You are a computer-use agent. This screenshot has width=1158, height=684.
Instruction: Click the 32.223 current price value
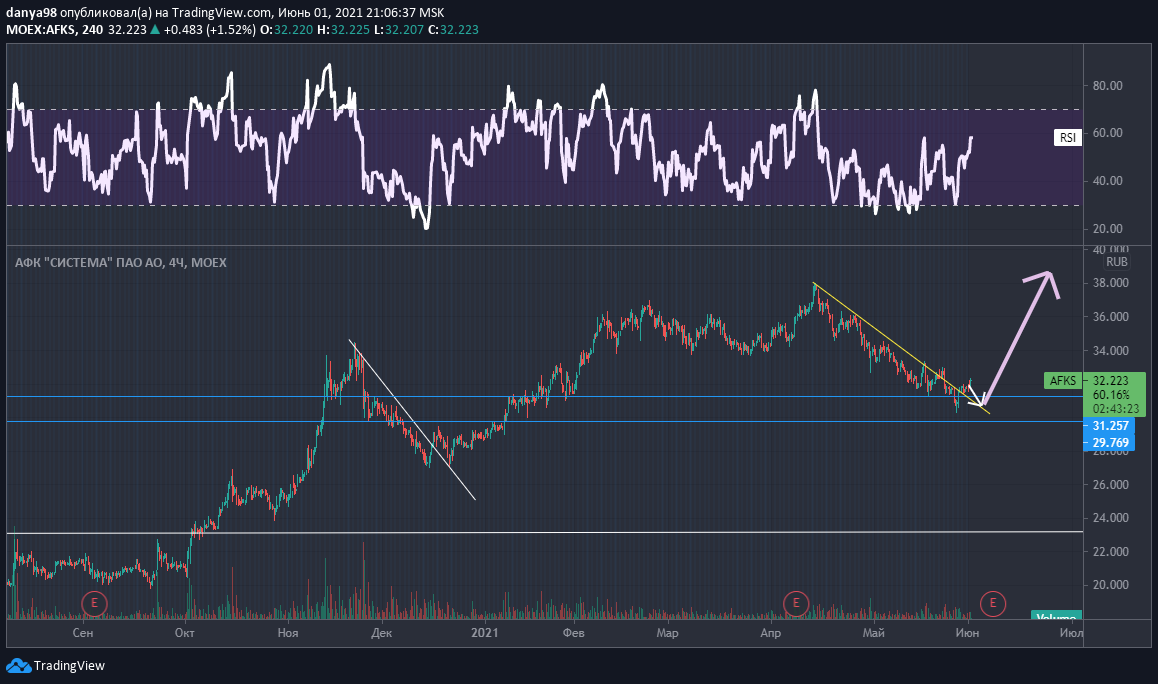[1111, 380]
